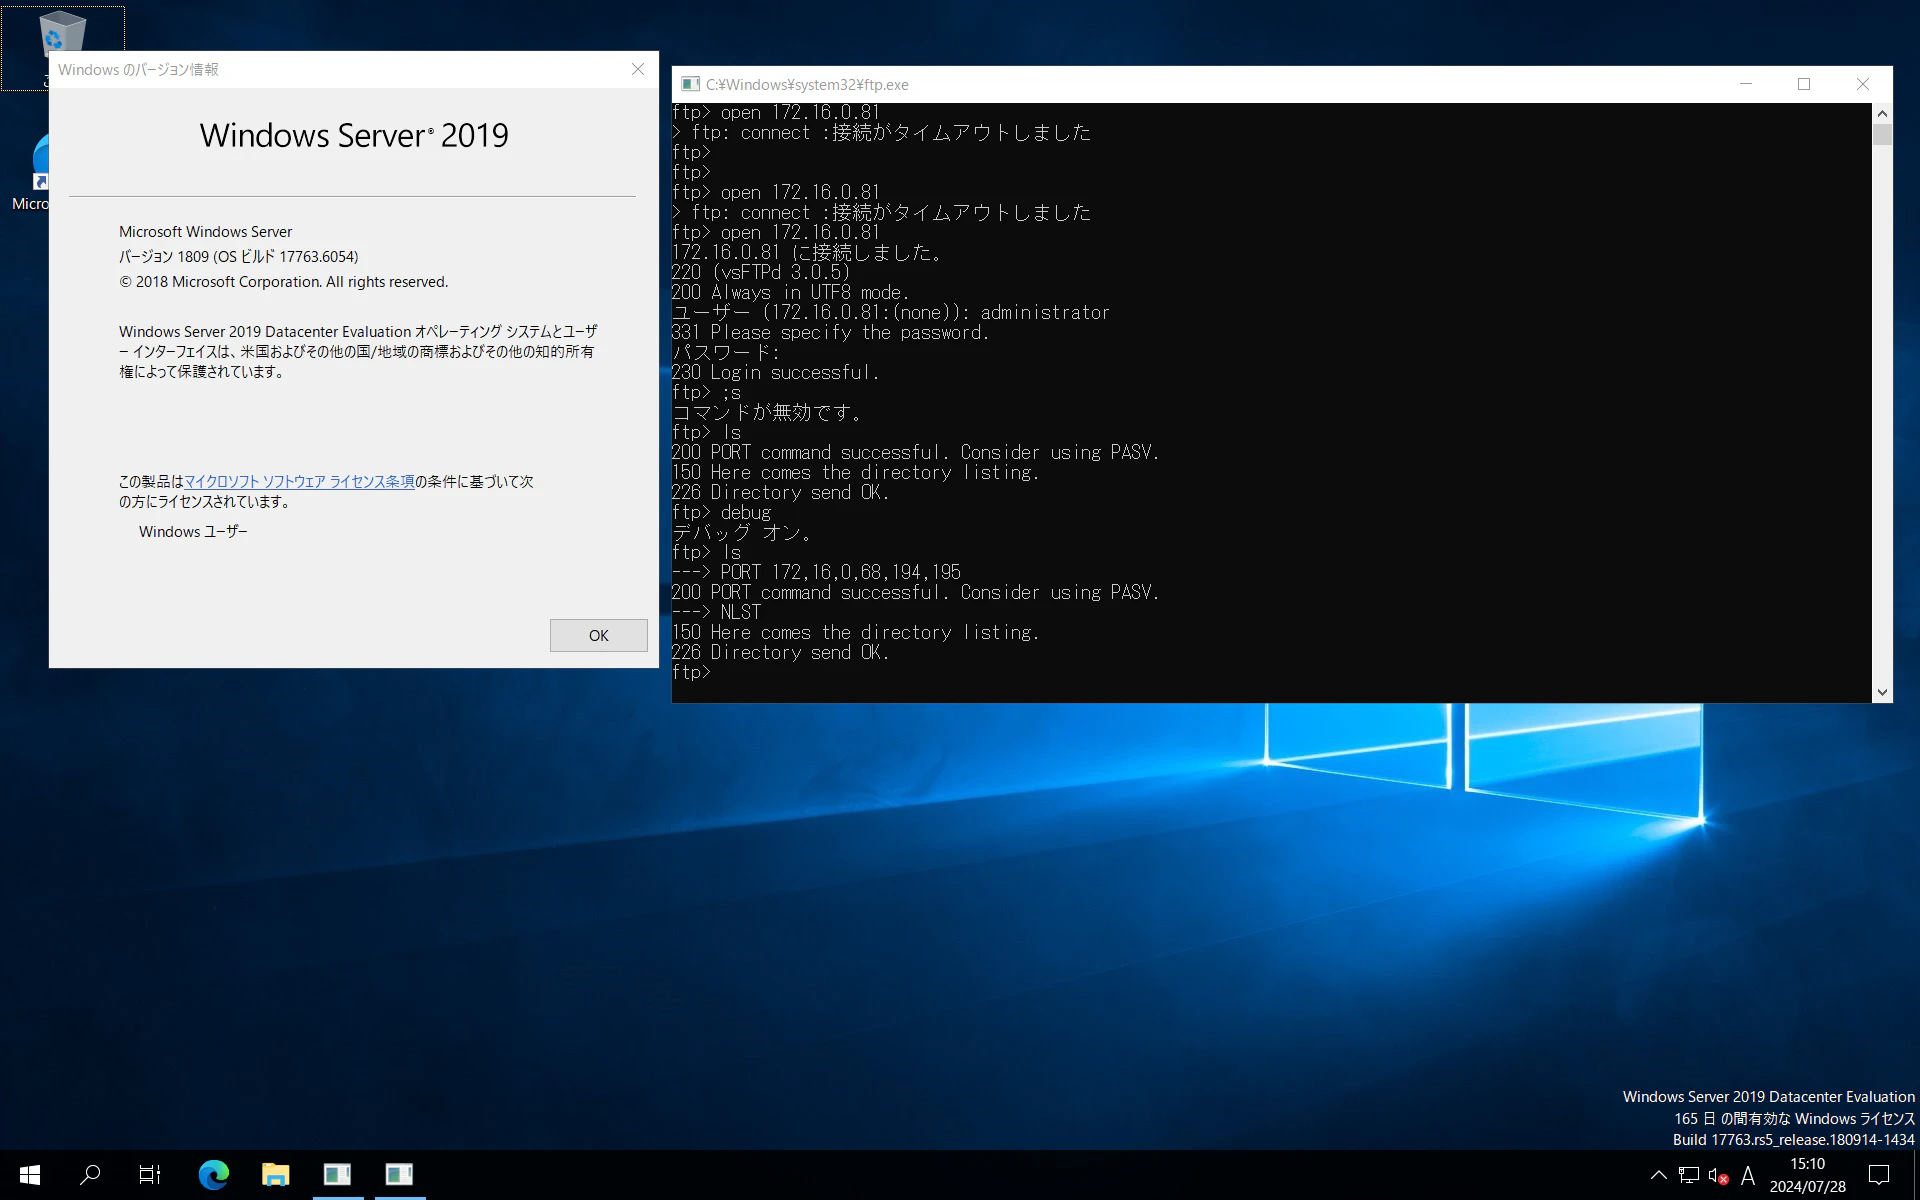Click the 'Windows のバージョン情報' dialog title
The width and height of the screenshot is (1920, 1200).
point(138,70)
